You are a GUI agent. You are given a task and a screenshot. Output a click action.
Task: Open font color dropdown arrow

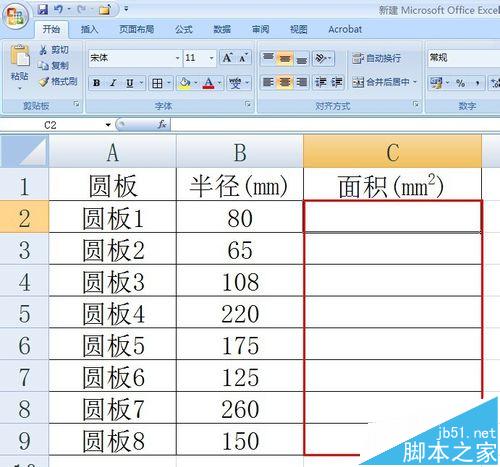[x=220, y=83]
